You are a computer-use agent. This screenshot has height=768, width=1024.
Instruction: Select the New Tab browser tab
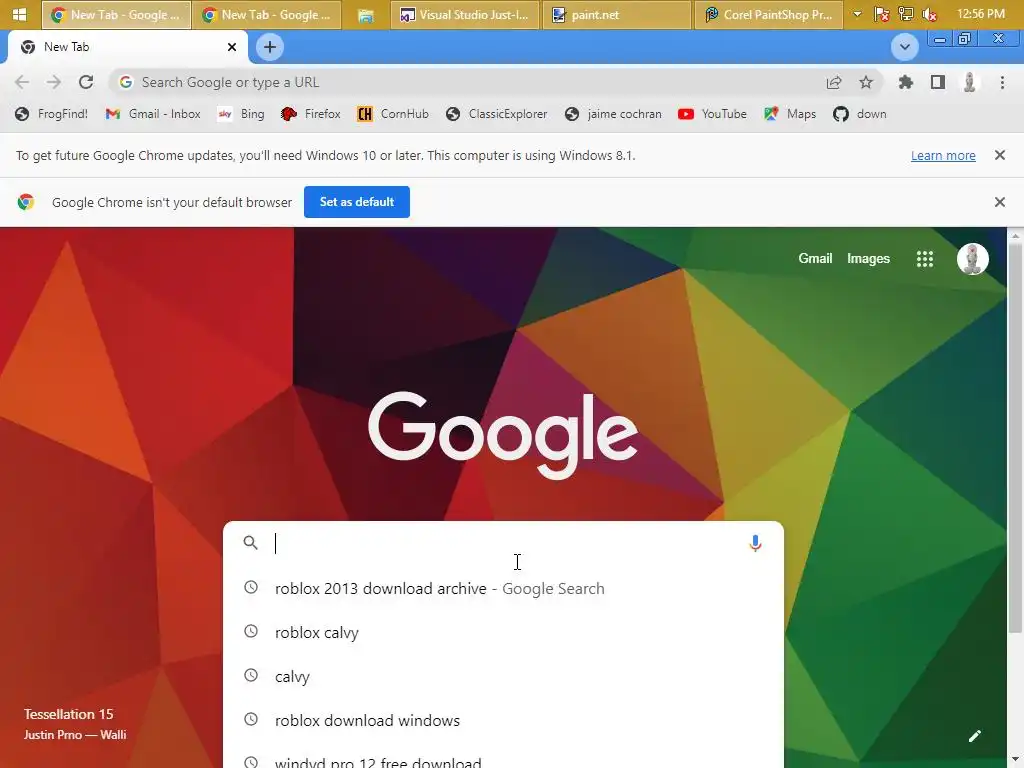pyautogui.click(x=127, y=47)
